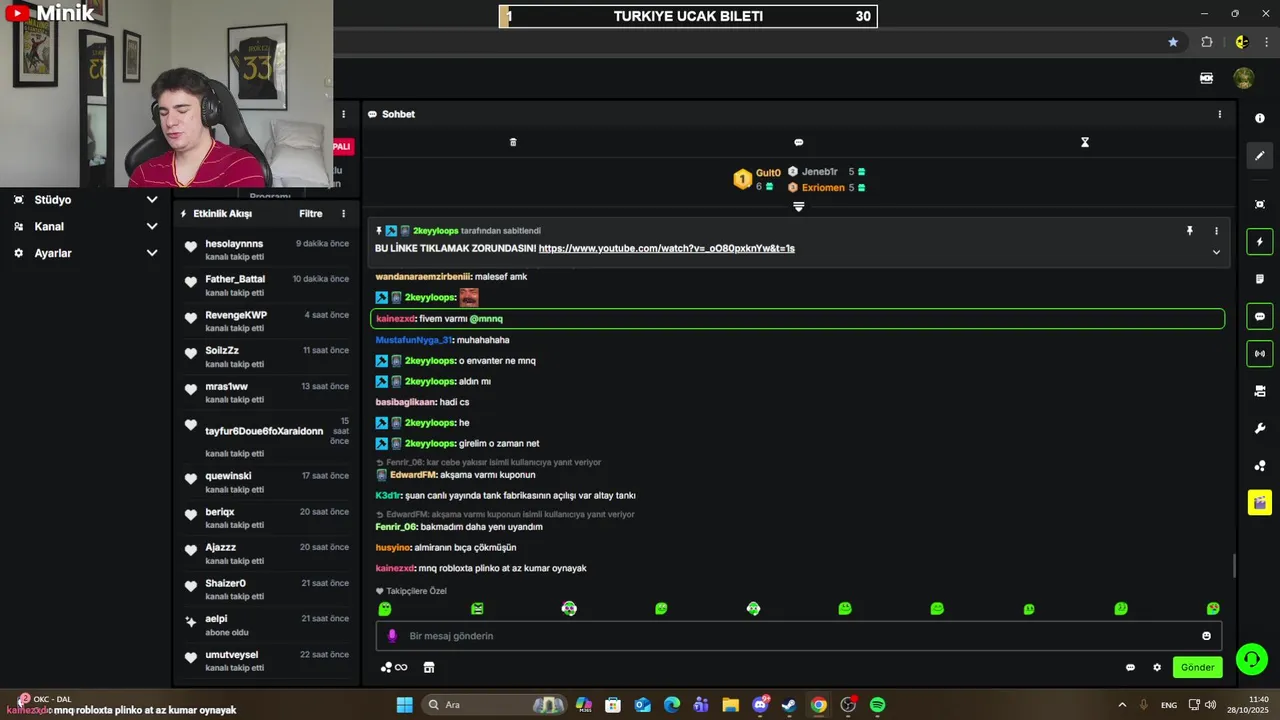Select umutveysel follow event
The height and width of the screenshot is (720, 1280).
tap(266, 660)
